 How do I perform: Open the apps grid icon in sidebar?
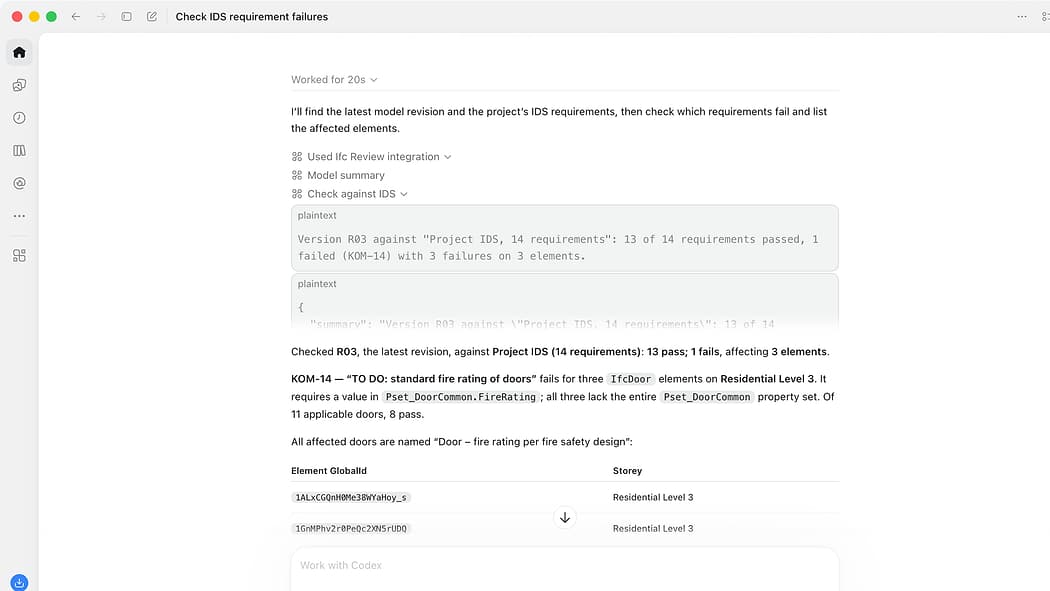[19, 256]
